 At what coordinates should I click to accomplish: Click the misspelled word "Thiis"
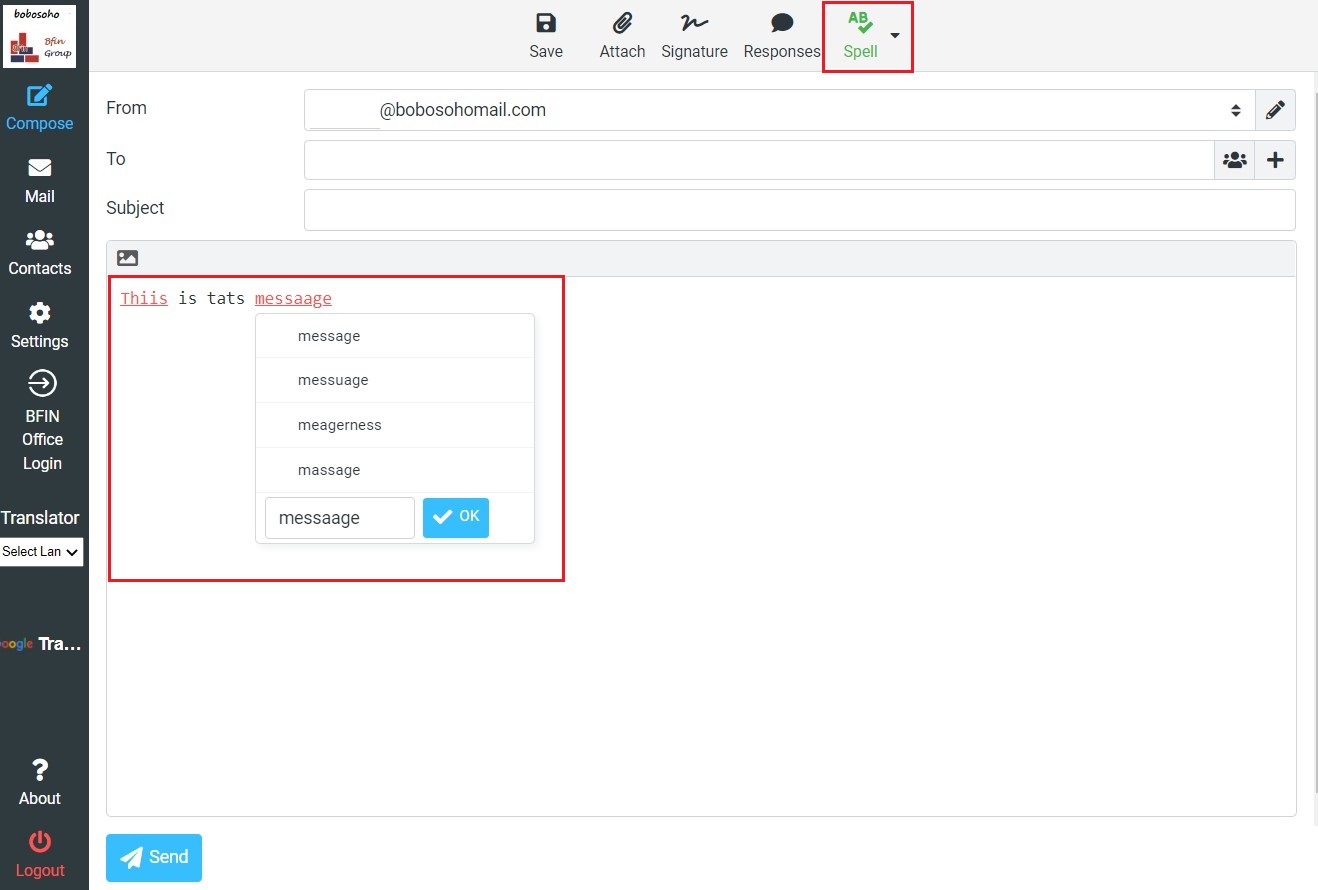click(x=144, y=298)
